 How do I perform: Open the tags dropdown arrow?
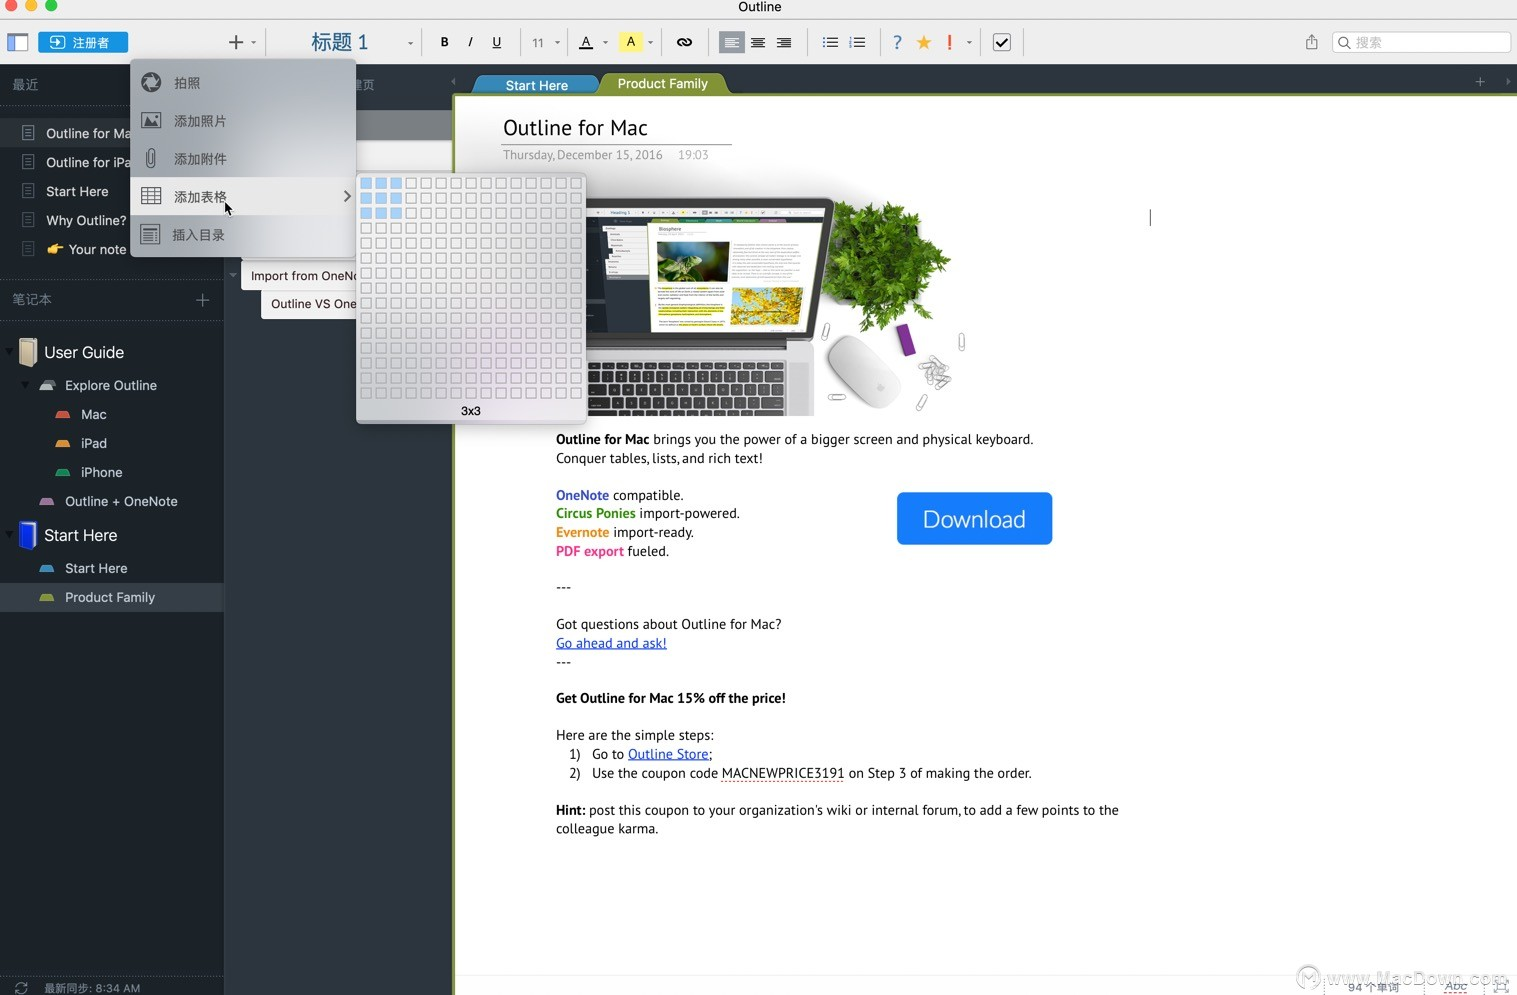point(969,43)
